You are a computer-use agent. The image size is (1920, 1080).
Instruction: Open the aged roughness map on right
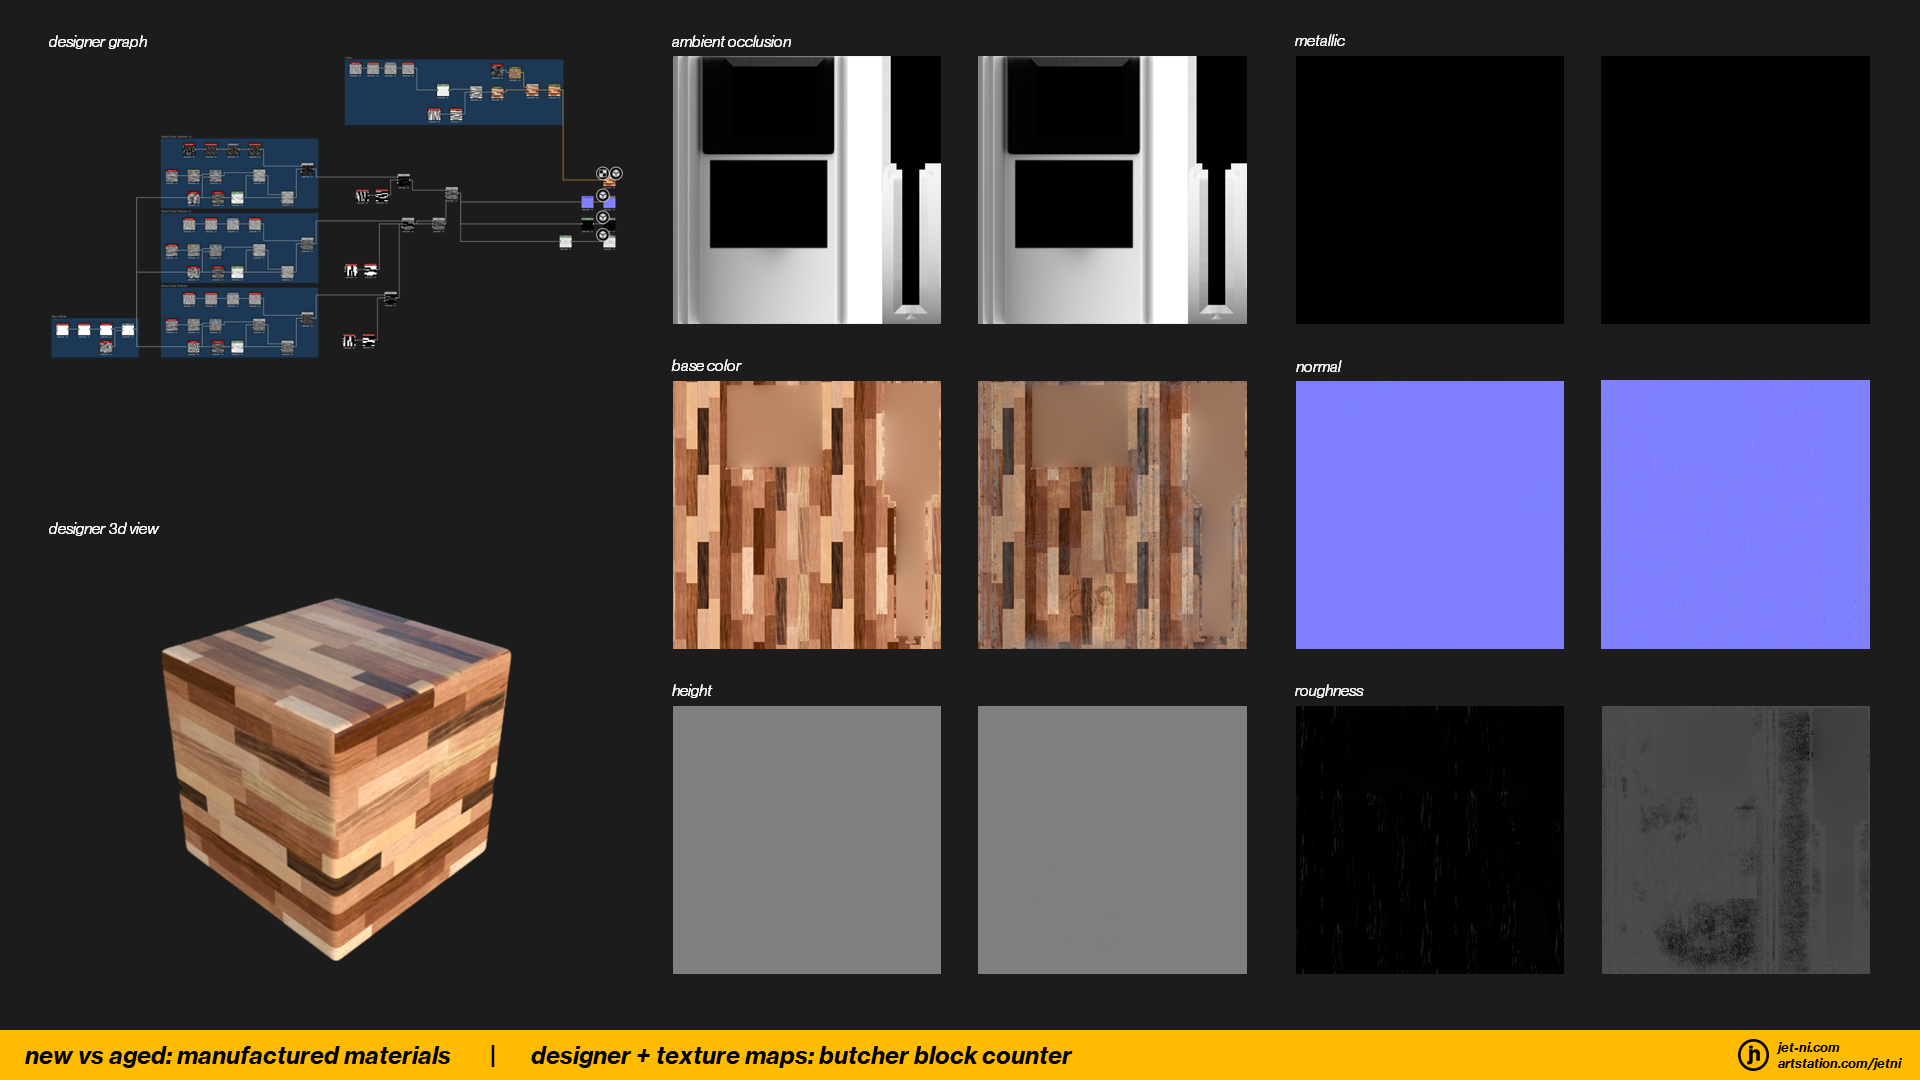(x=1735, y=840)
